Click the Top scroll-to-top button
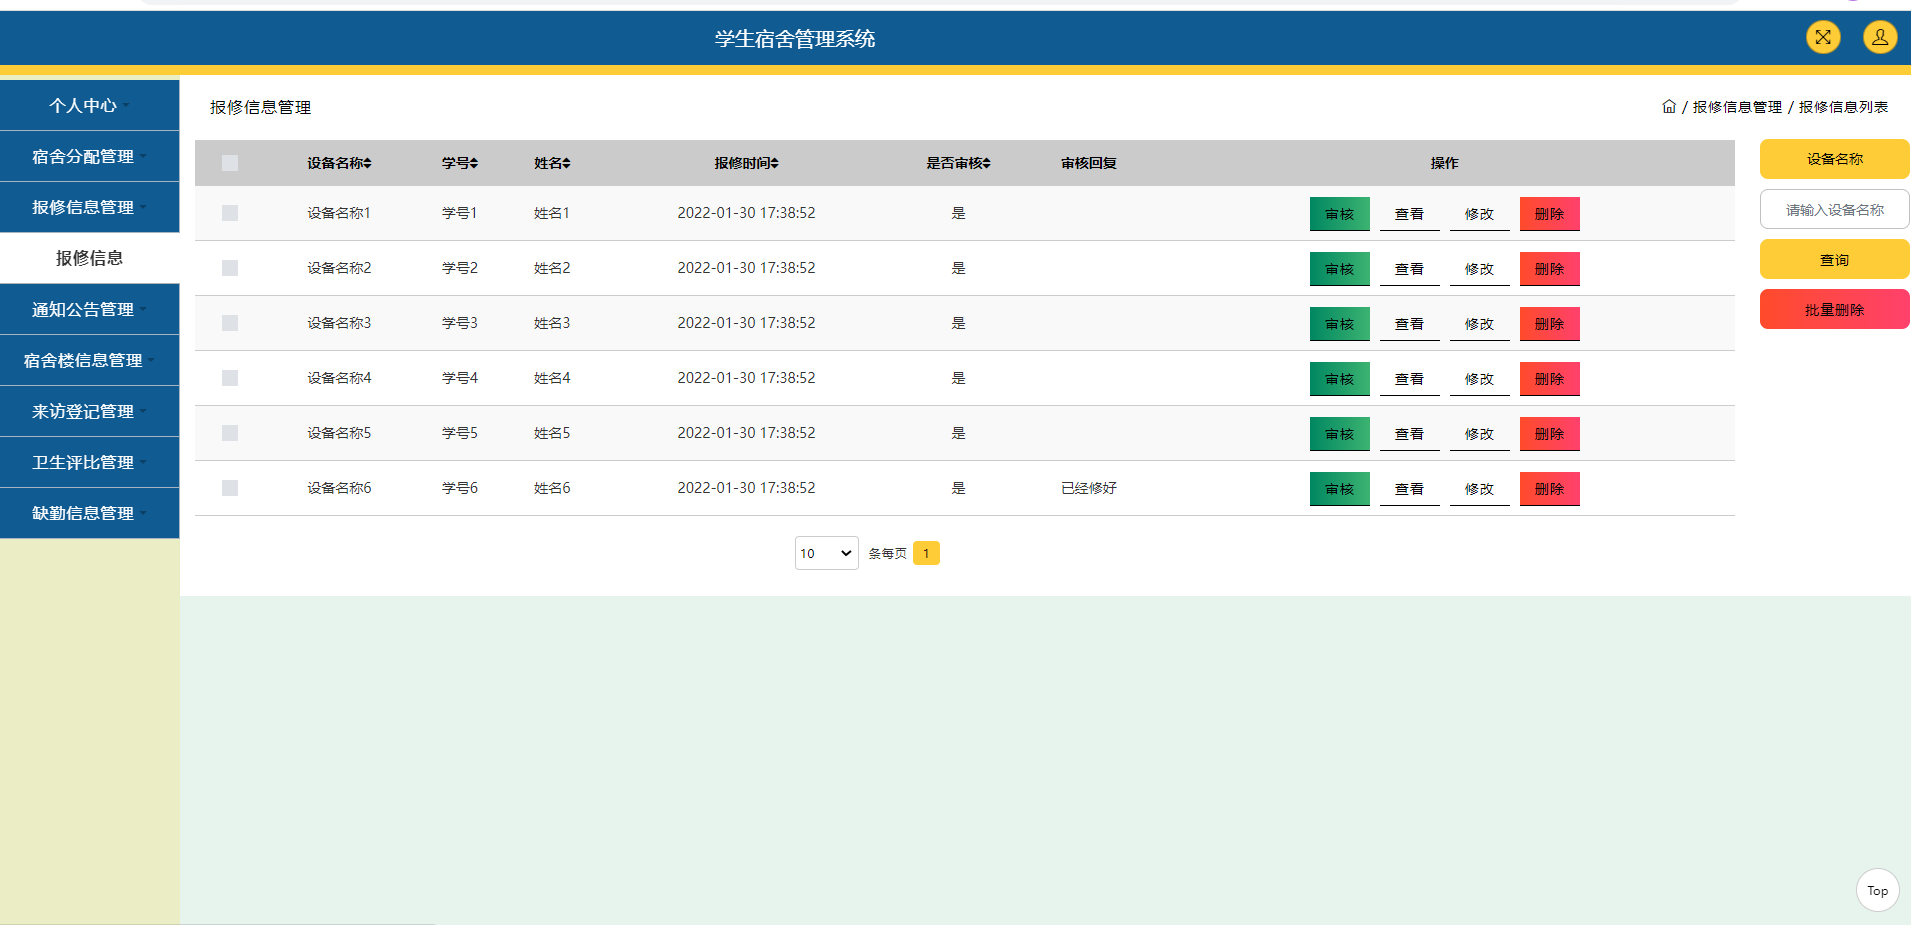1911x925 pixels. [1877, 890]
